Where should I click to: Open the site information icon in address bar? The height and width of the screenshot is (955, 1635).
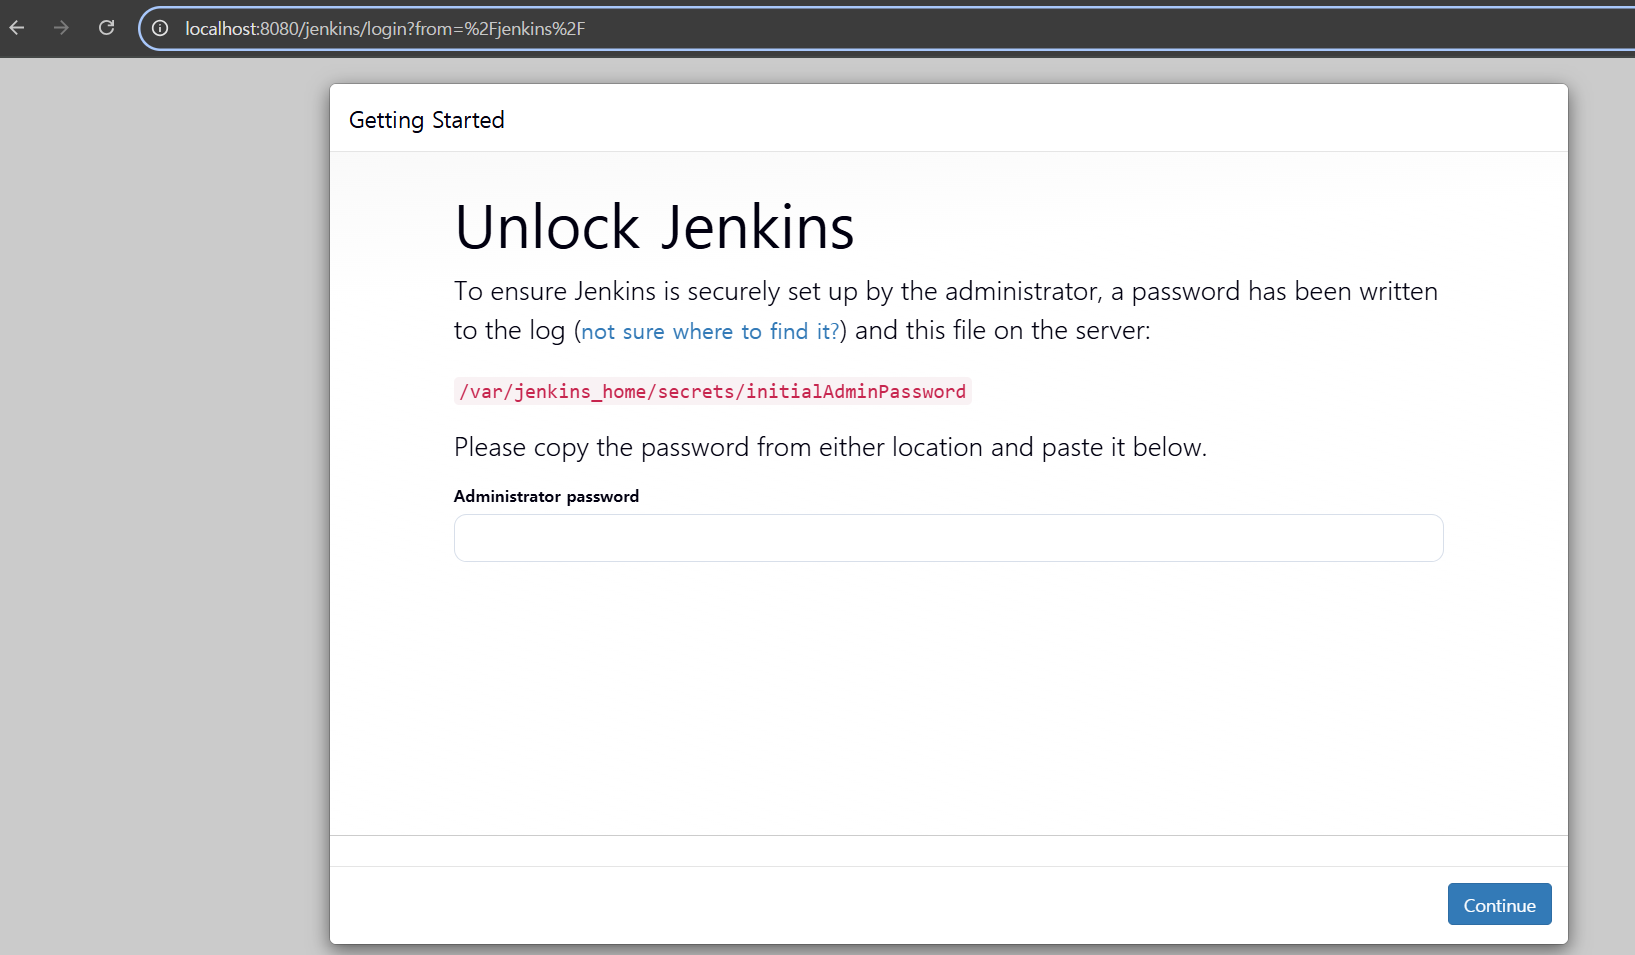tap(160, 29)
